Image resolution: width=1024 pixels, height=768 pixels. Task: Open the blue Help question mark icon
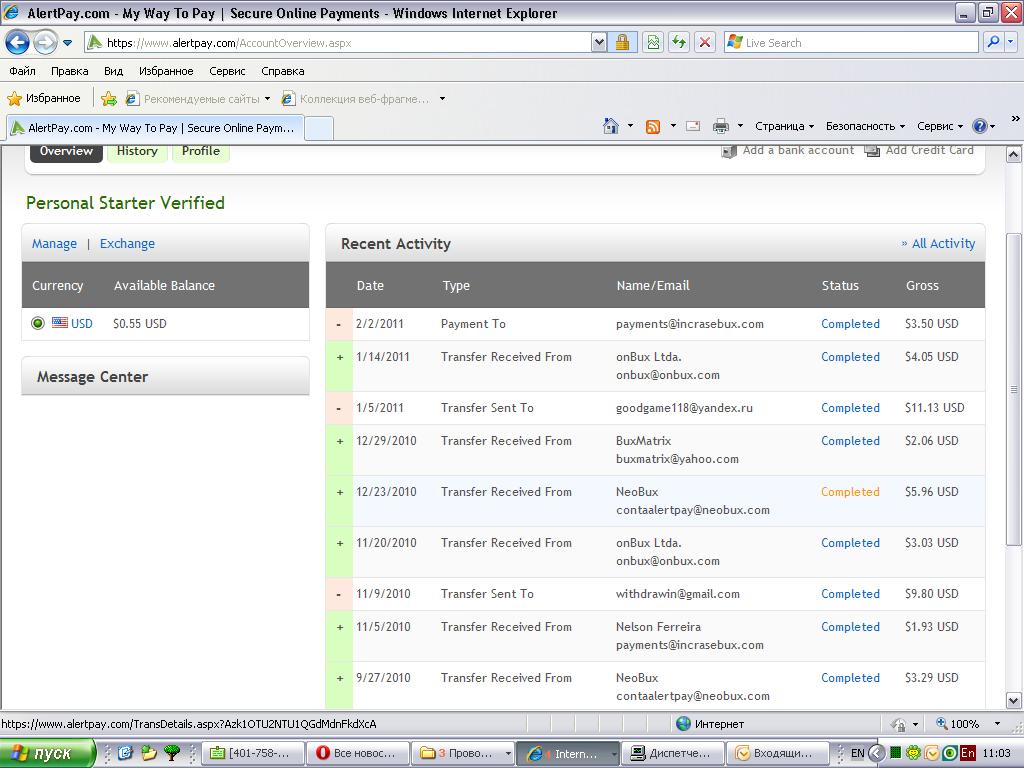980,126
